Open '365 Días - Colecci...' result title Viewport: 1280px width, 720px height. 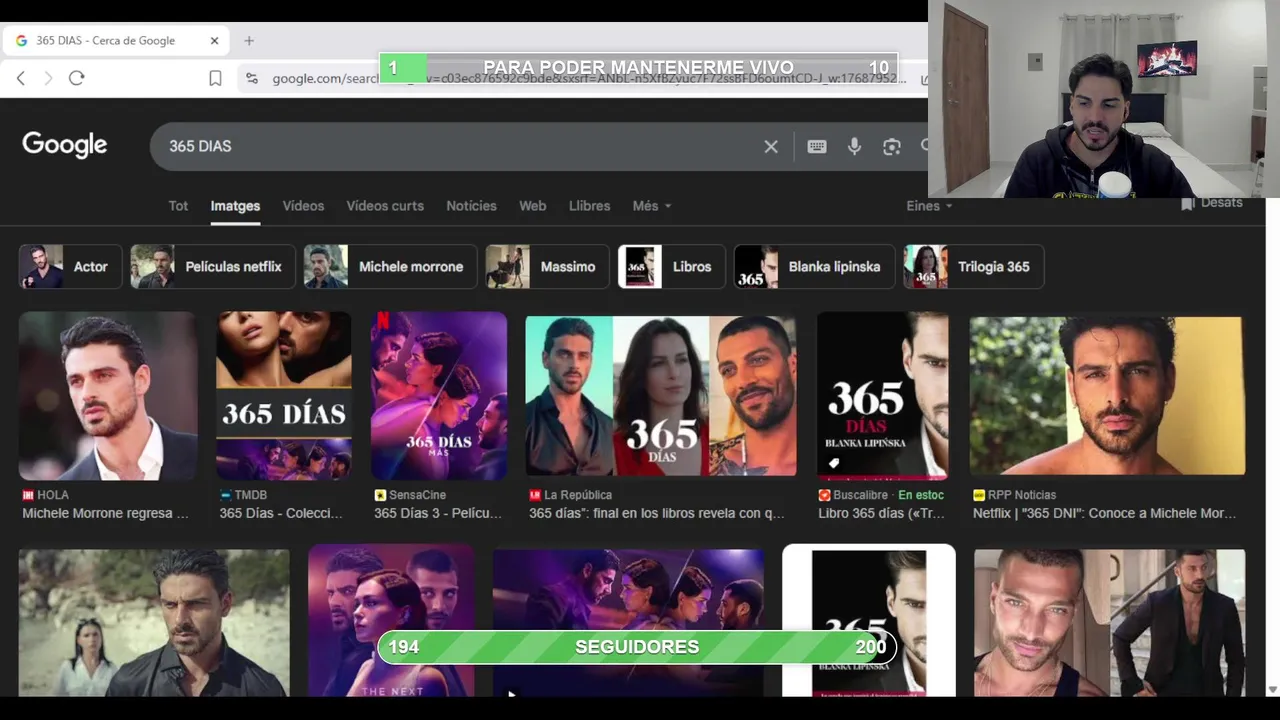(281, 514)
